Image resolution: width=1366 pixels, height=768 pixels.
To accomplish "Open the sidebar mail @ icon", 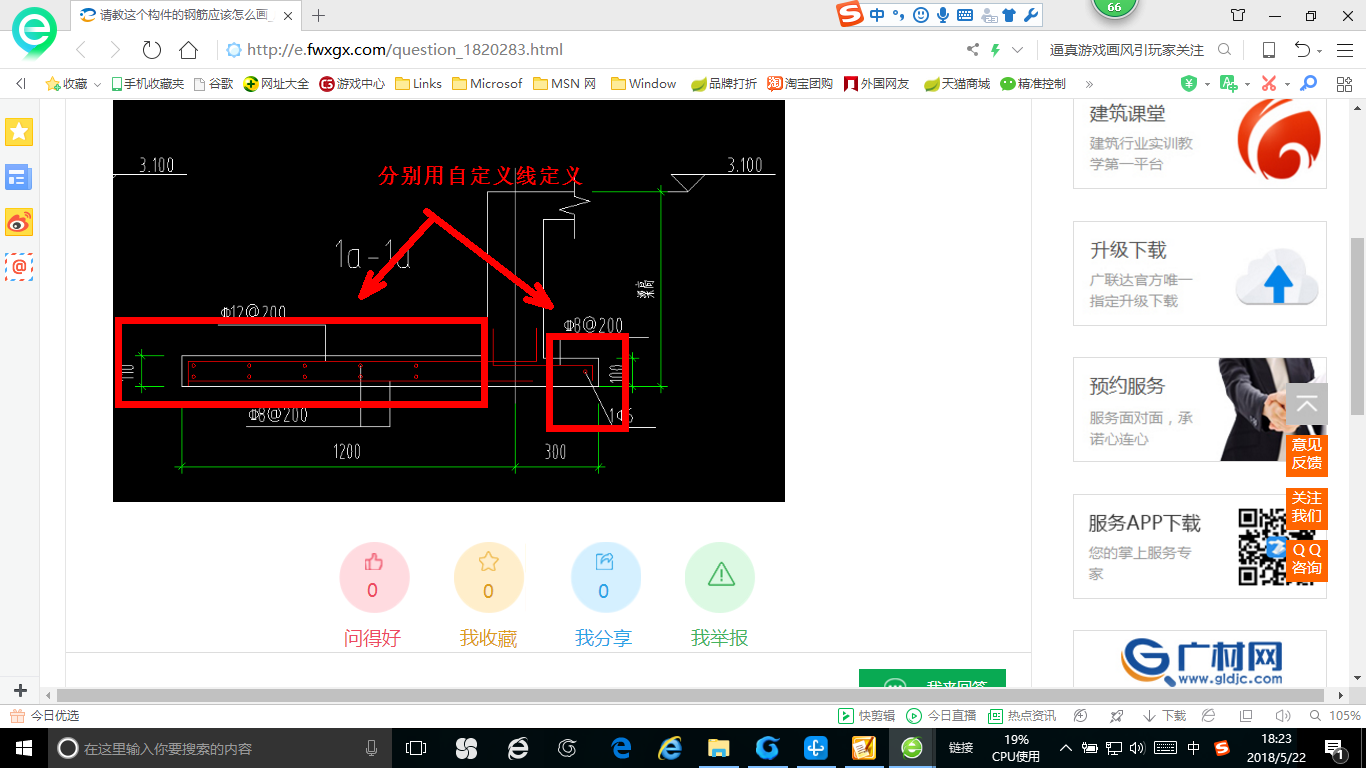I will coord(19,266).
